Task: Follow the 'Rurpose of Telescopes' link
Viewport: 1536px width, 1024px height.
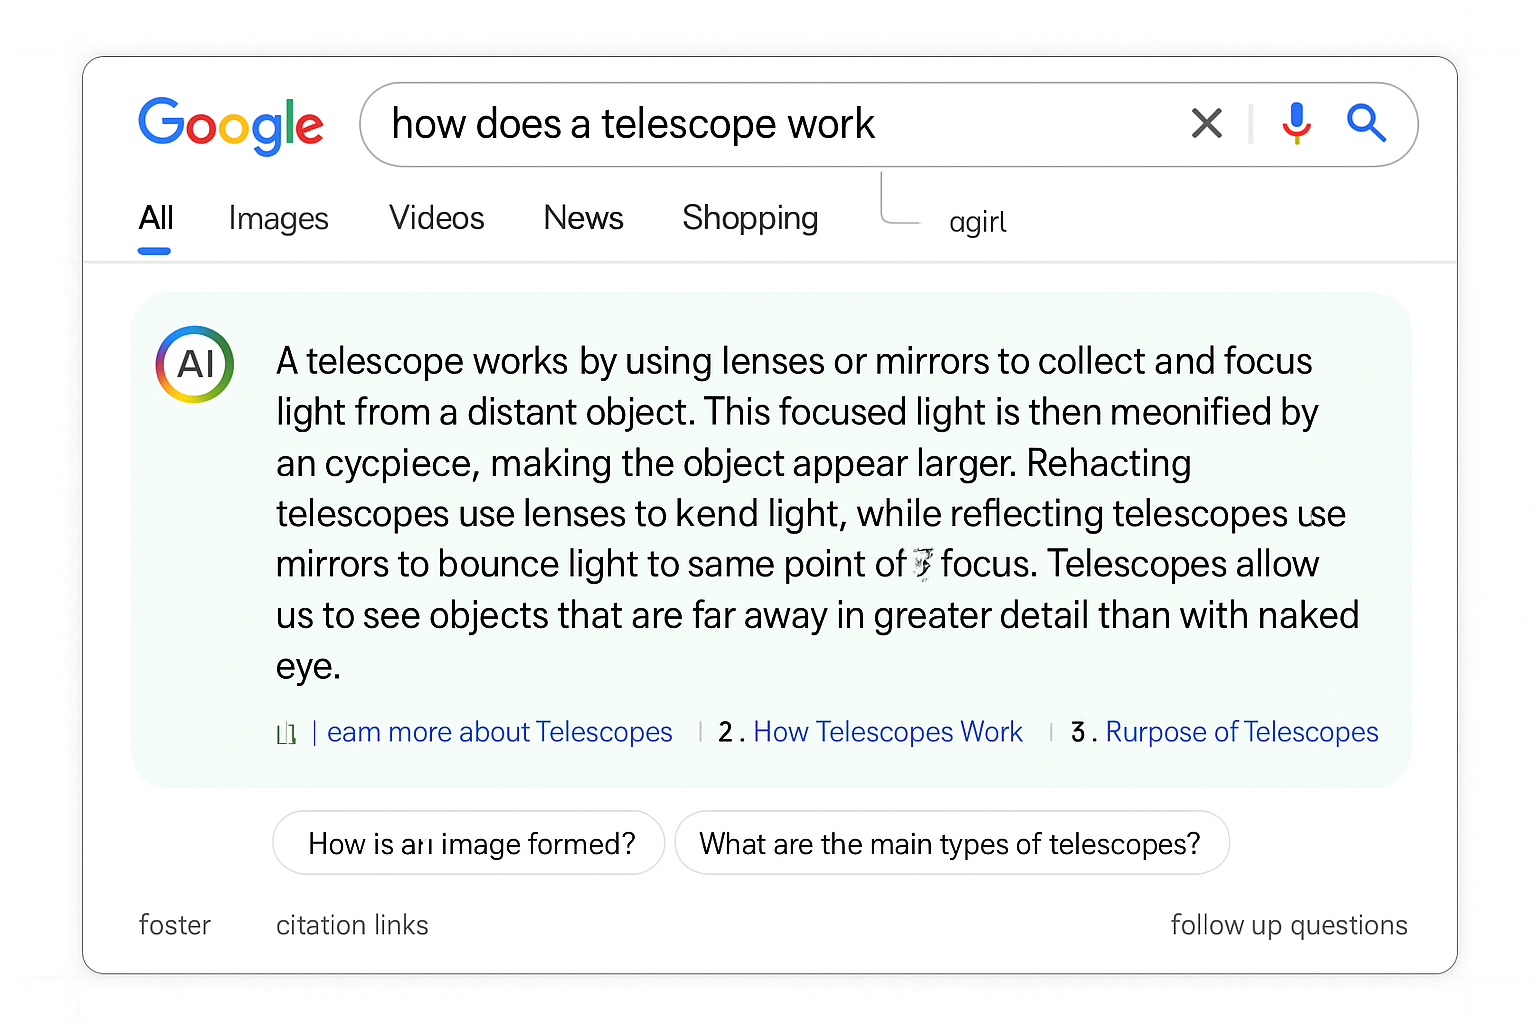Action: point(1242,732)
